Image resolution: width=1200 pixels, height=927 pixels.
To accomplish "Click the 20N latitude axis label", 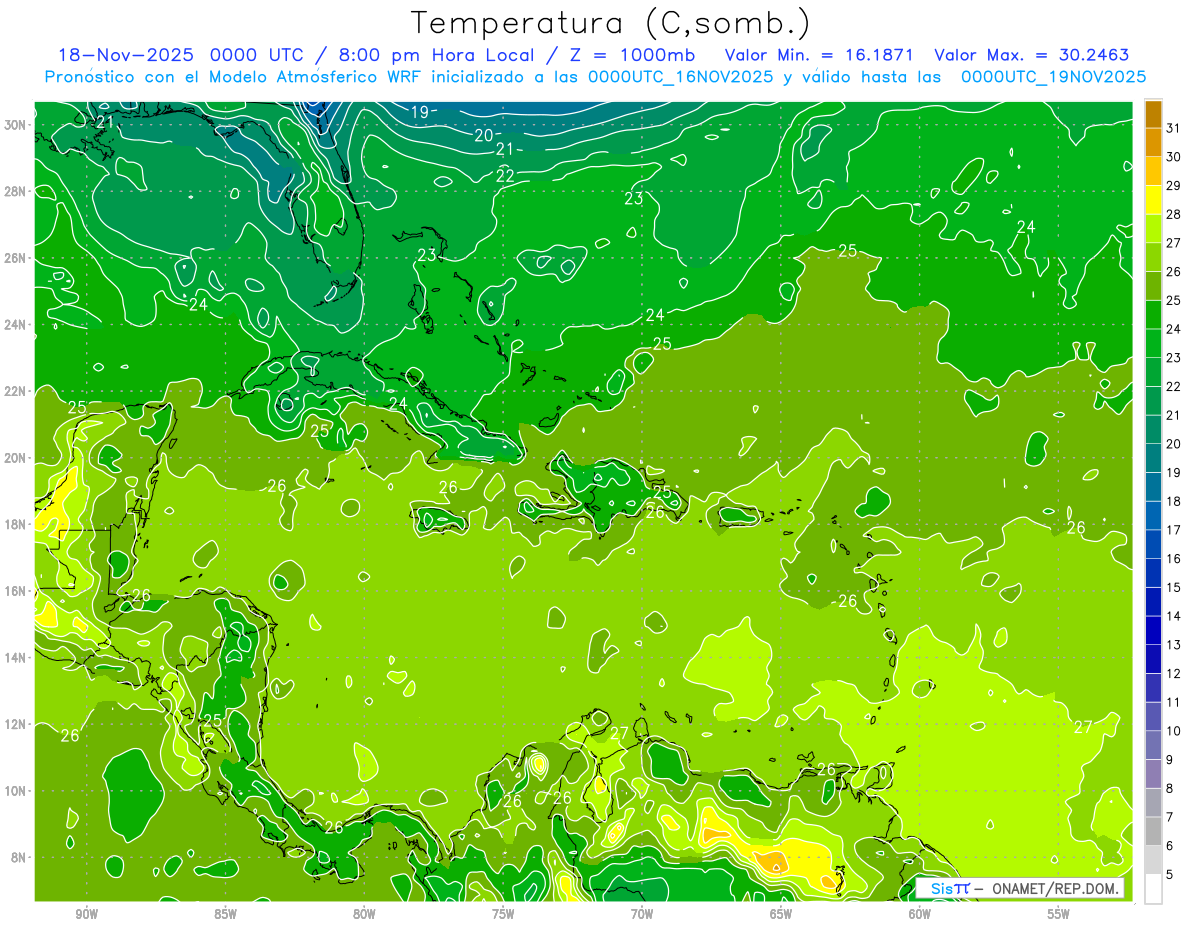I will click(15, 458).
